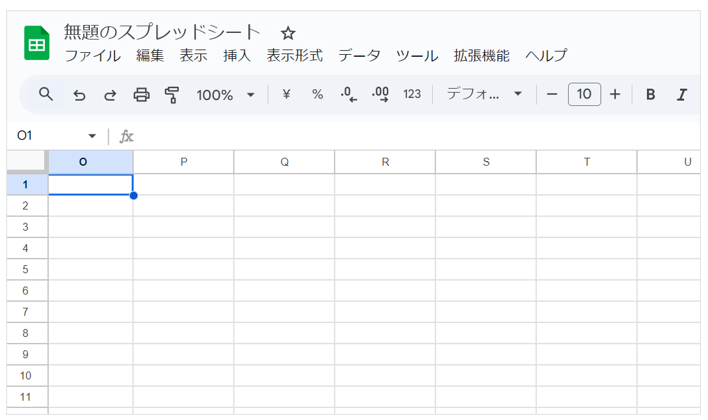Toggle italic formatting

pyautogui.click(x=682, y=94)
